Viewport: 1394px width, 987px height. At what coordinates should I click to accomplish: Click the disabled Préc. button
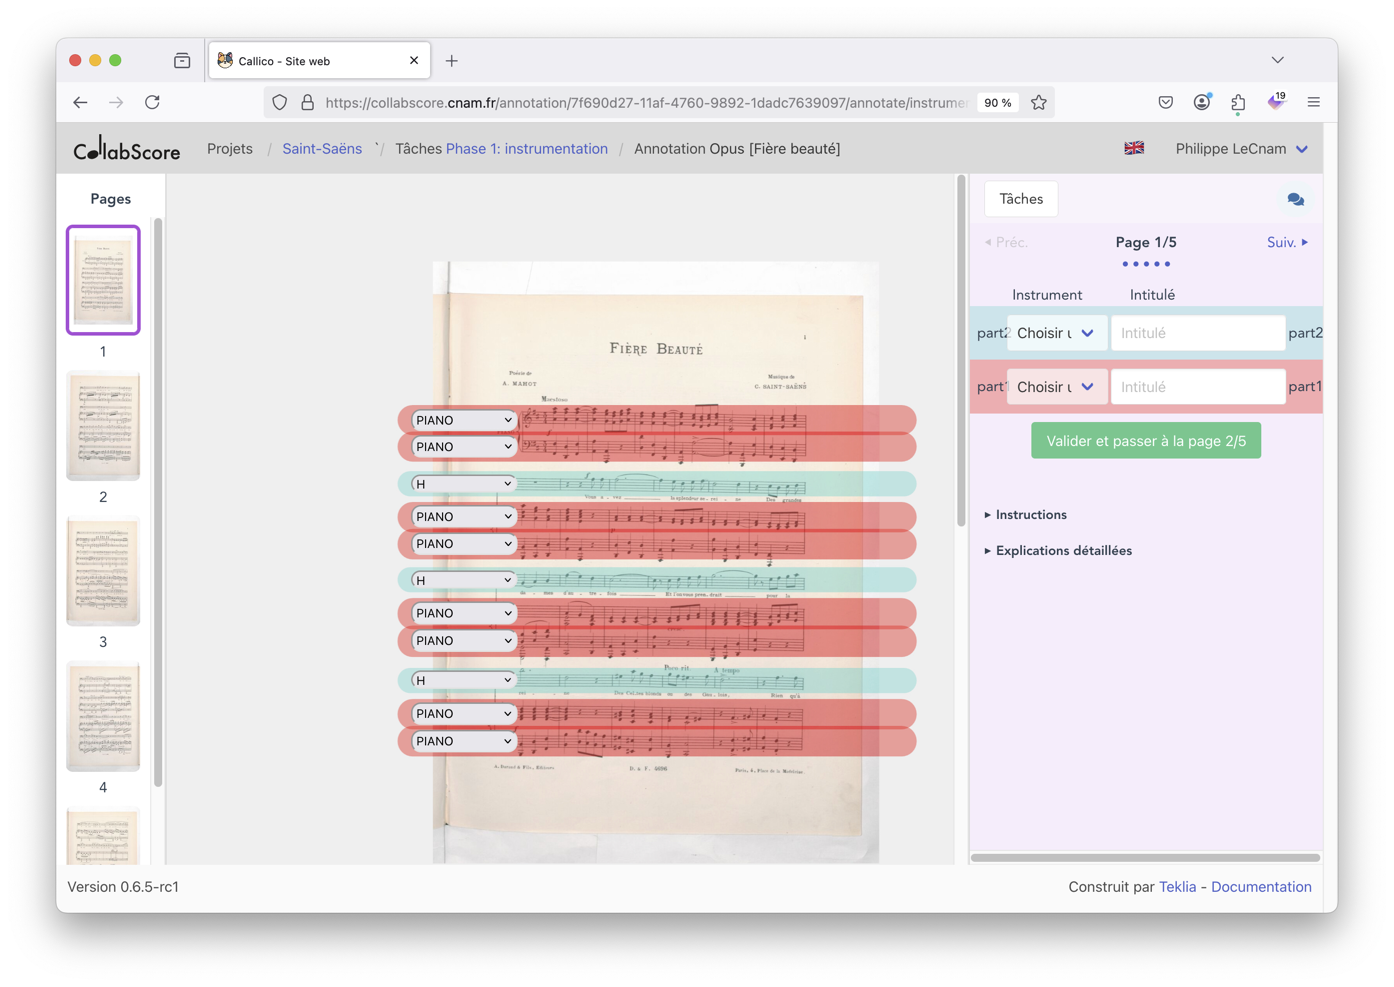coord(1006,242)
